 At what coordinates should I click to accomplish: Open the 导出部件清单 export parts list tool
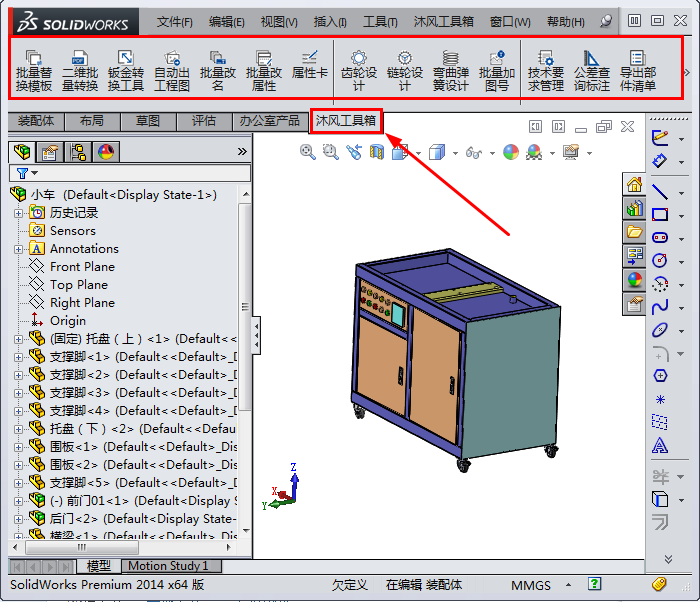coord(637,70)
